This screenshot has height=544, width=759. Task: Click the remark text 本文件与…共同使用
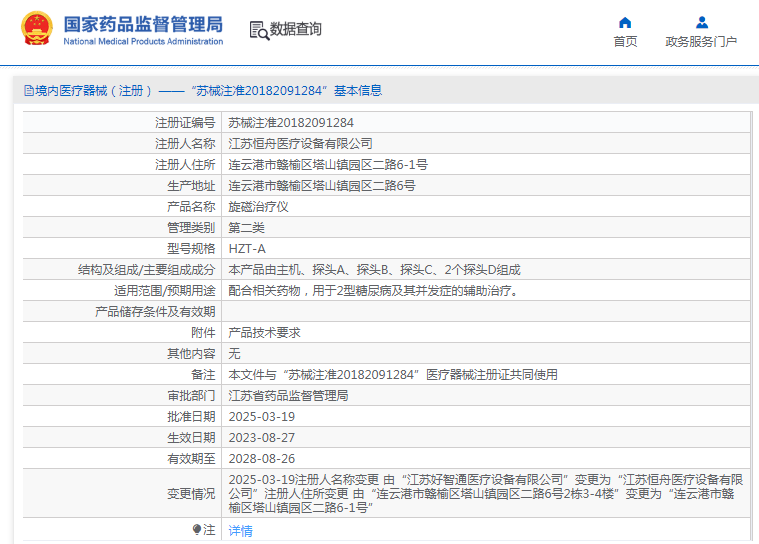pyautogui.click(x=393, y=375)
